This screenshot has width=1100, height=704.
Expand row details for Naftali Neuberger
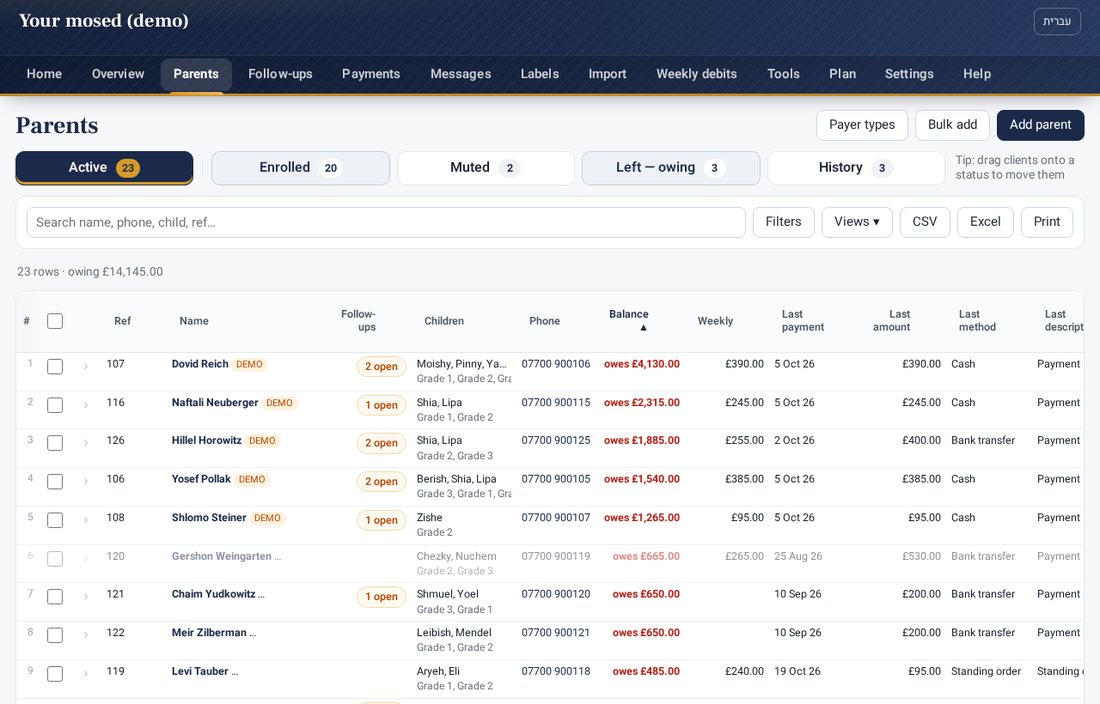pos(86,405)
